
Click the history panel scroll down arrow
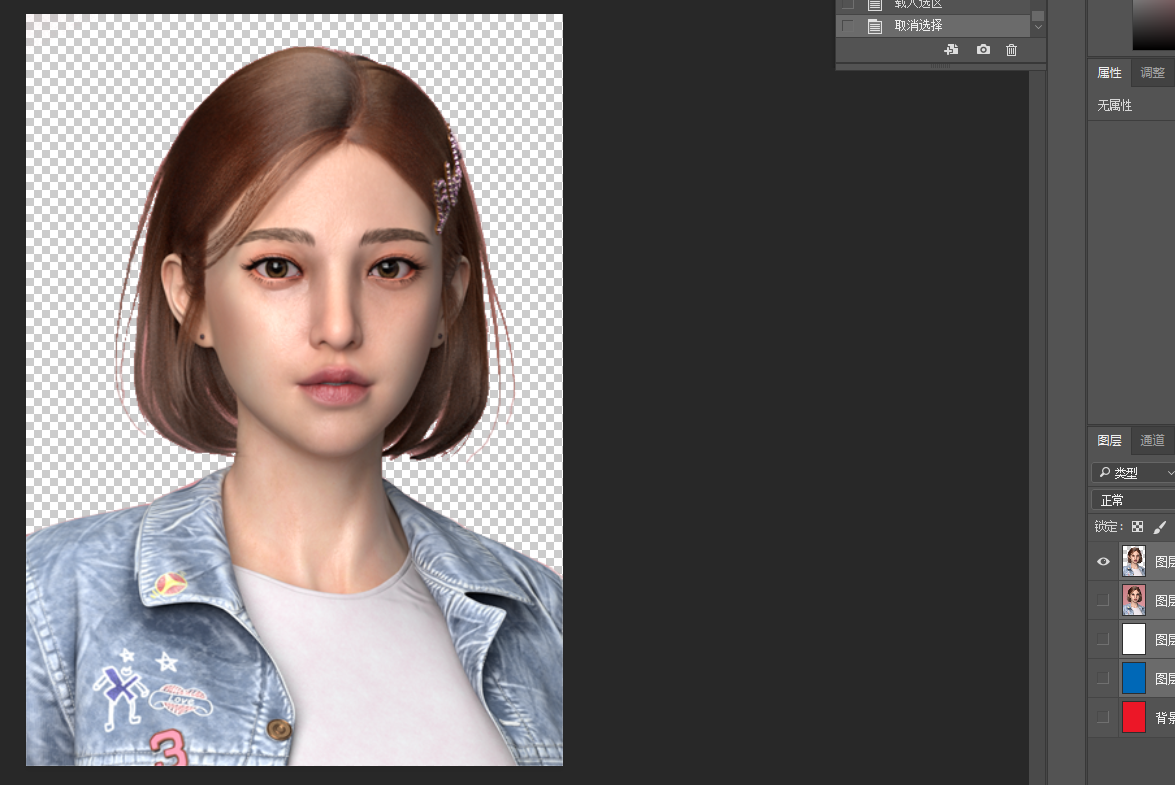(x=1038, y=27)
